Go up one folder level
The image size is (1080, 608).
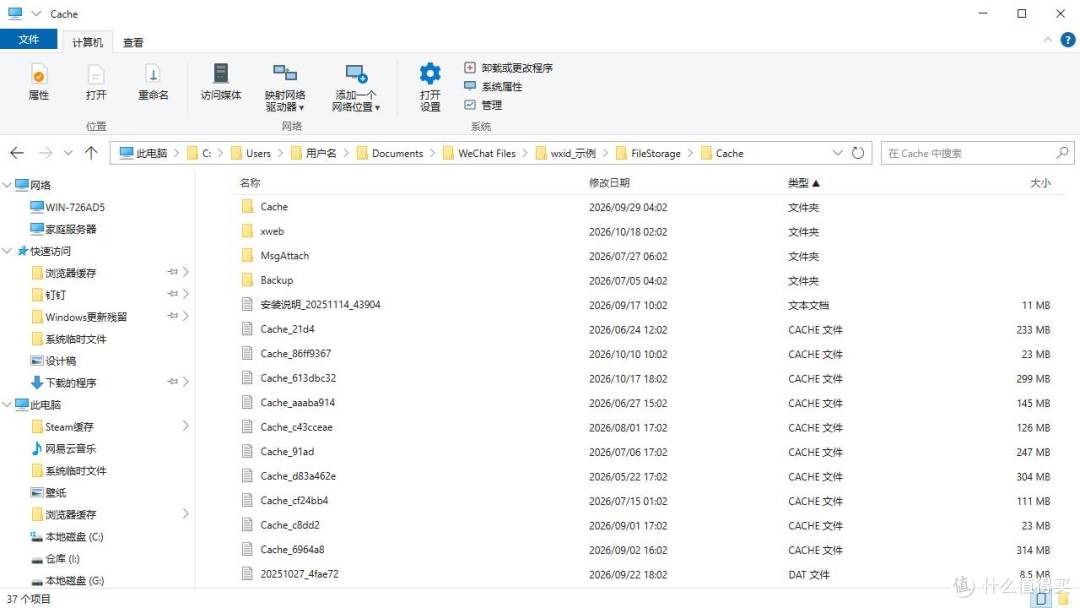[91, 153]
